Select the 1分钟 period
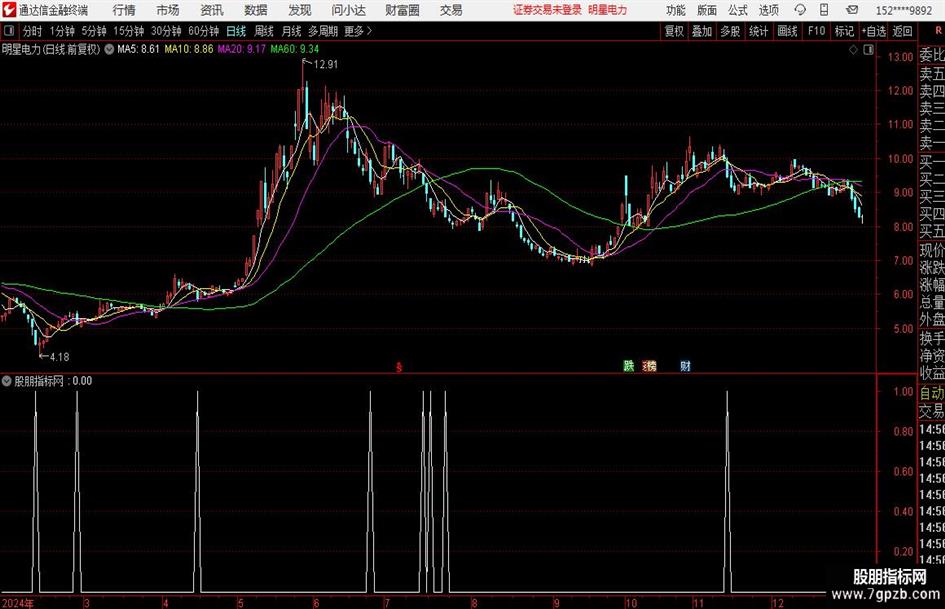This screenshot has width=945, height=609. coord(62,31)
